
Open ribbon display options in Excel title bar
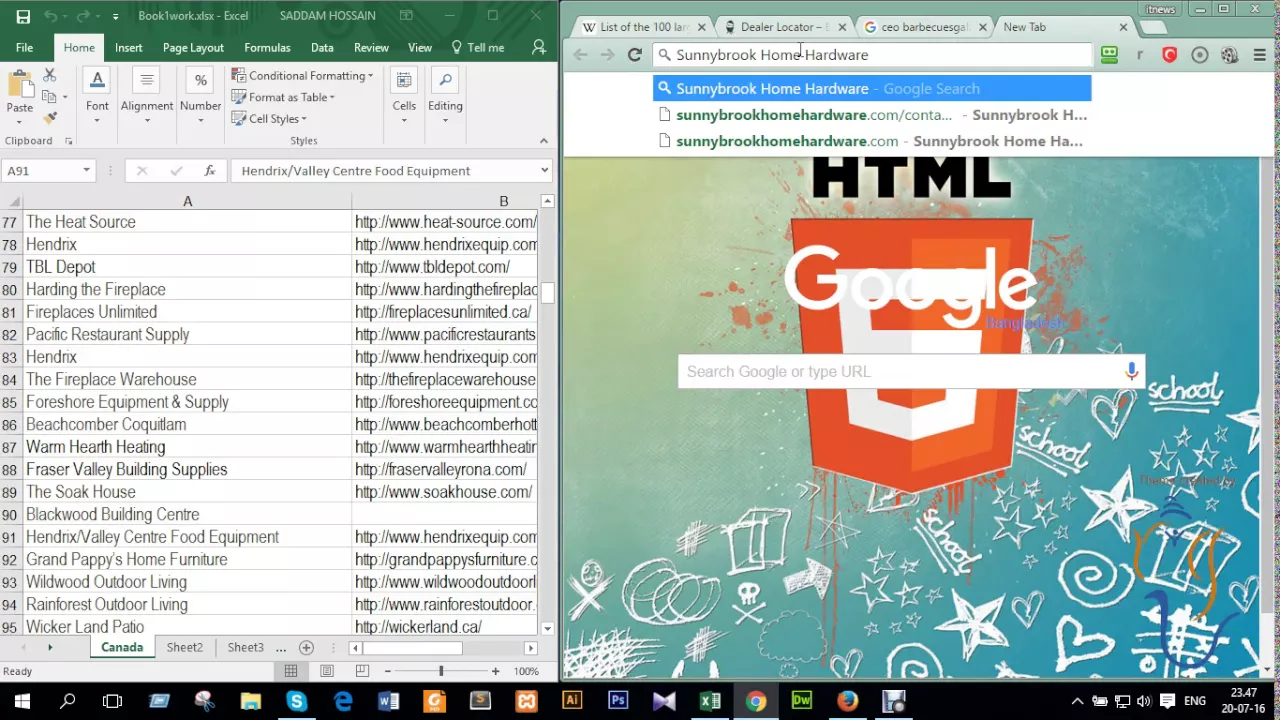click(x=406, y=16)
